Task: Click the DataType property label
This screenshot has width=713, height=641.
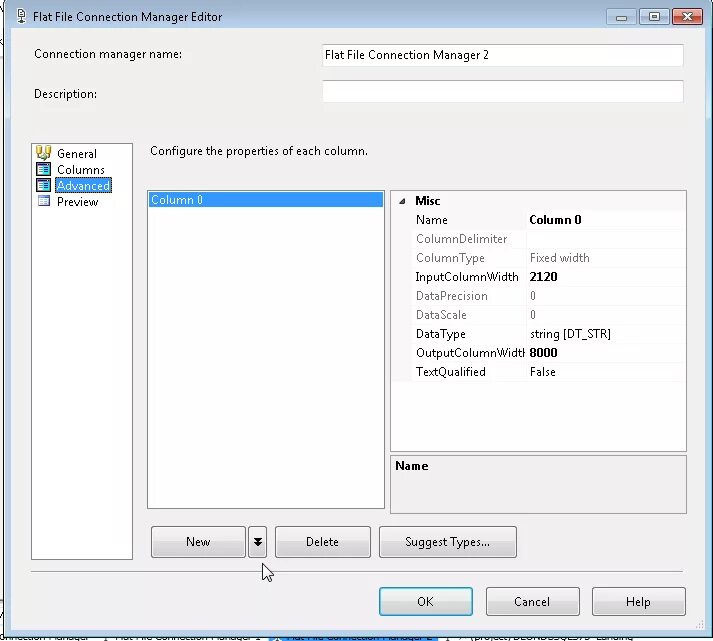Action: coord(441,334)
